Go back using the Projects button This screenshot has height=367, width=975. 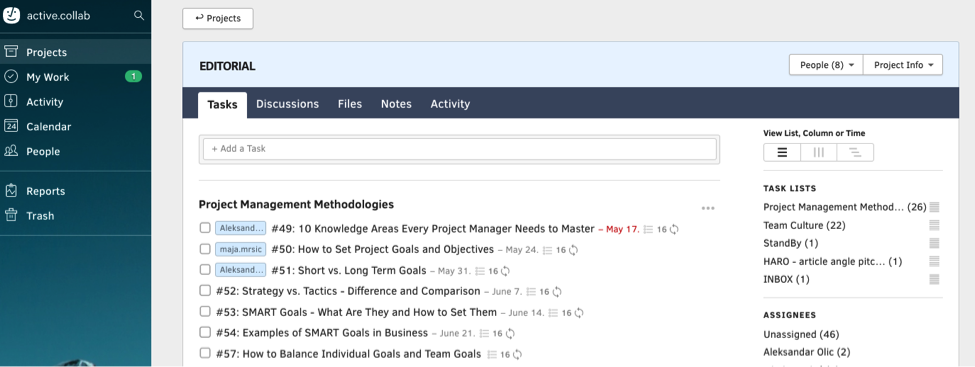[218, 19]
